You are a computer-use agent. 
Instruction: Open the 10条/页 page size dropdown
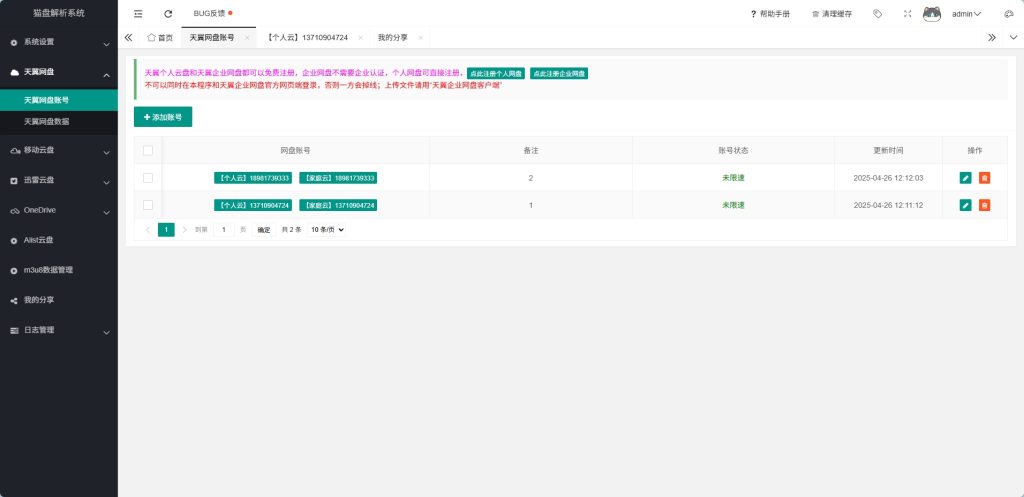tap(327, 230)
